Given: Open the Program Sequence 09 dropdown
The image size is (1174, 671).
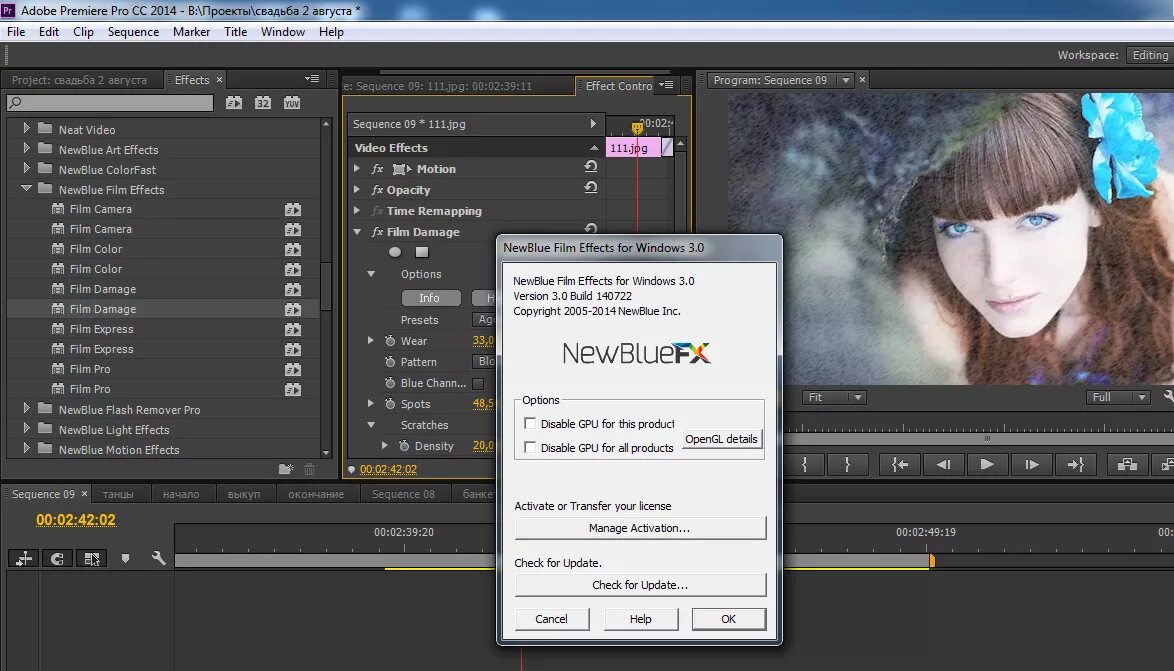Looking at the screenshot, I should [x=846, y=80].
